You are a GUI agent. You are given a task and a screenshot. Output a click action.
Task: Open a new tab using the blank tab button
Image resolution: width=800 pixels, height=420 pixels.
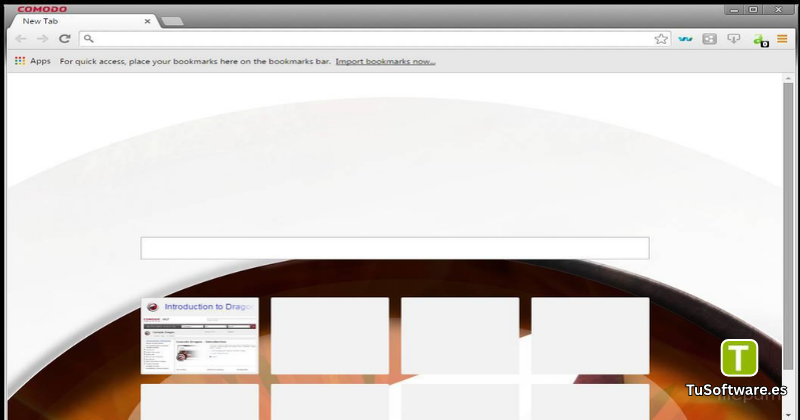pos(172,21)
